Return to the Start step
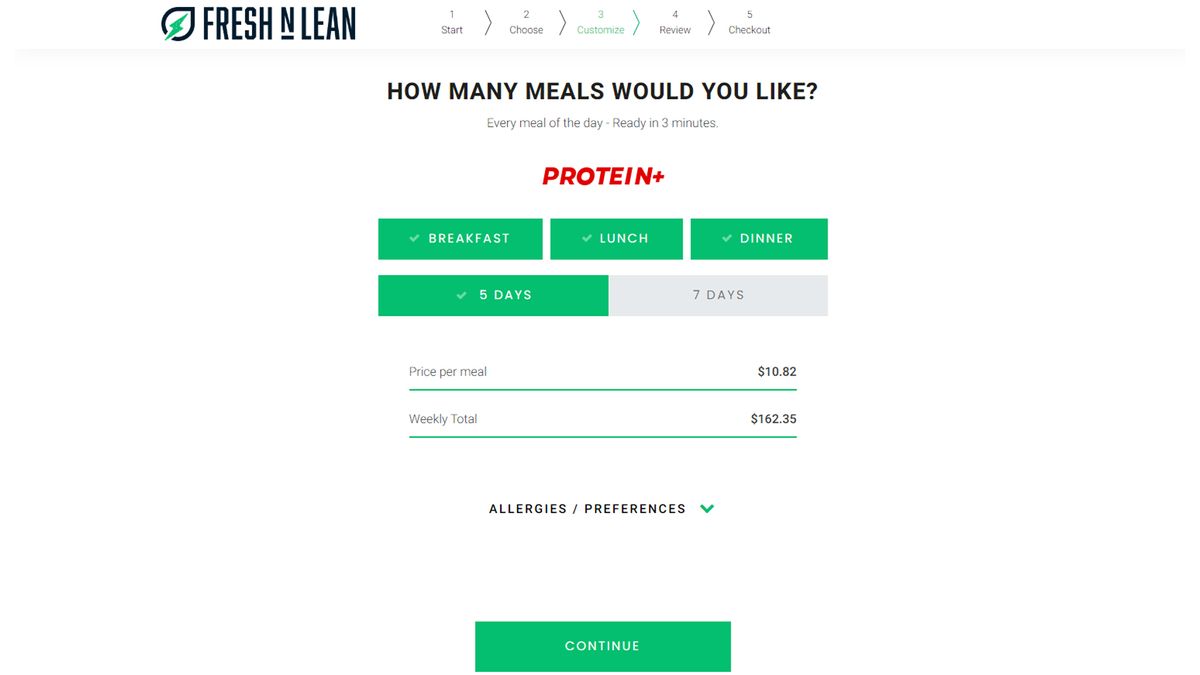This screenshot has height=675, width=1200. click(451, 22)
